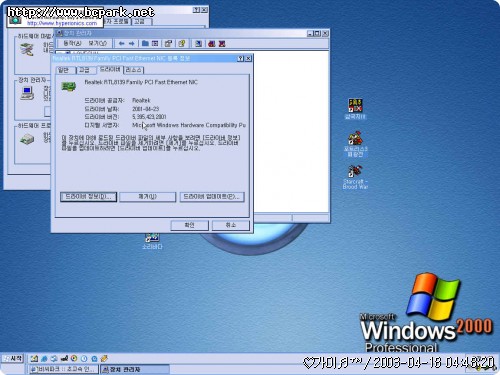Click the disable device toolbar icon

click(x=212, y=43)
